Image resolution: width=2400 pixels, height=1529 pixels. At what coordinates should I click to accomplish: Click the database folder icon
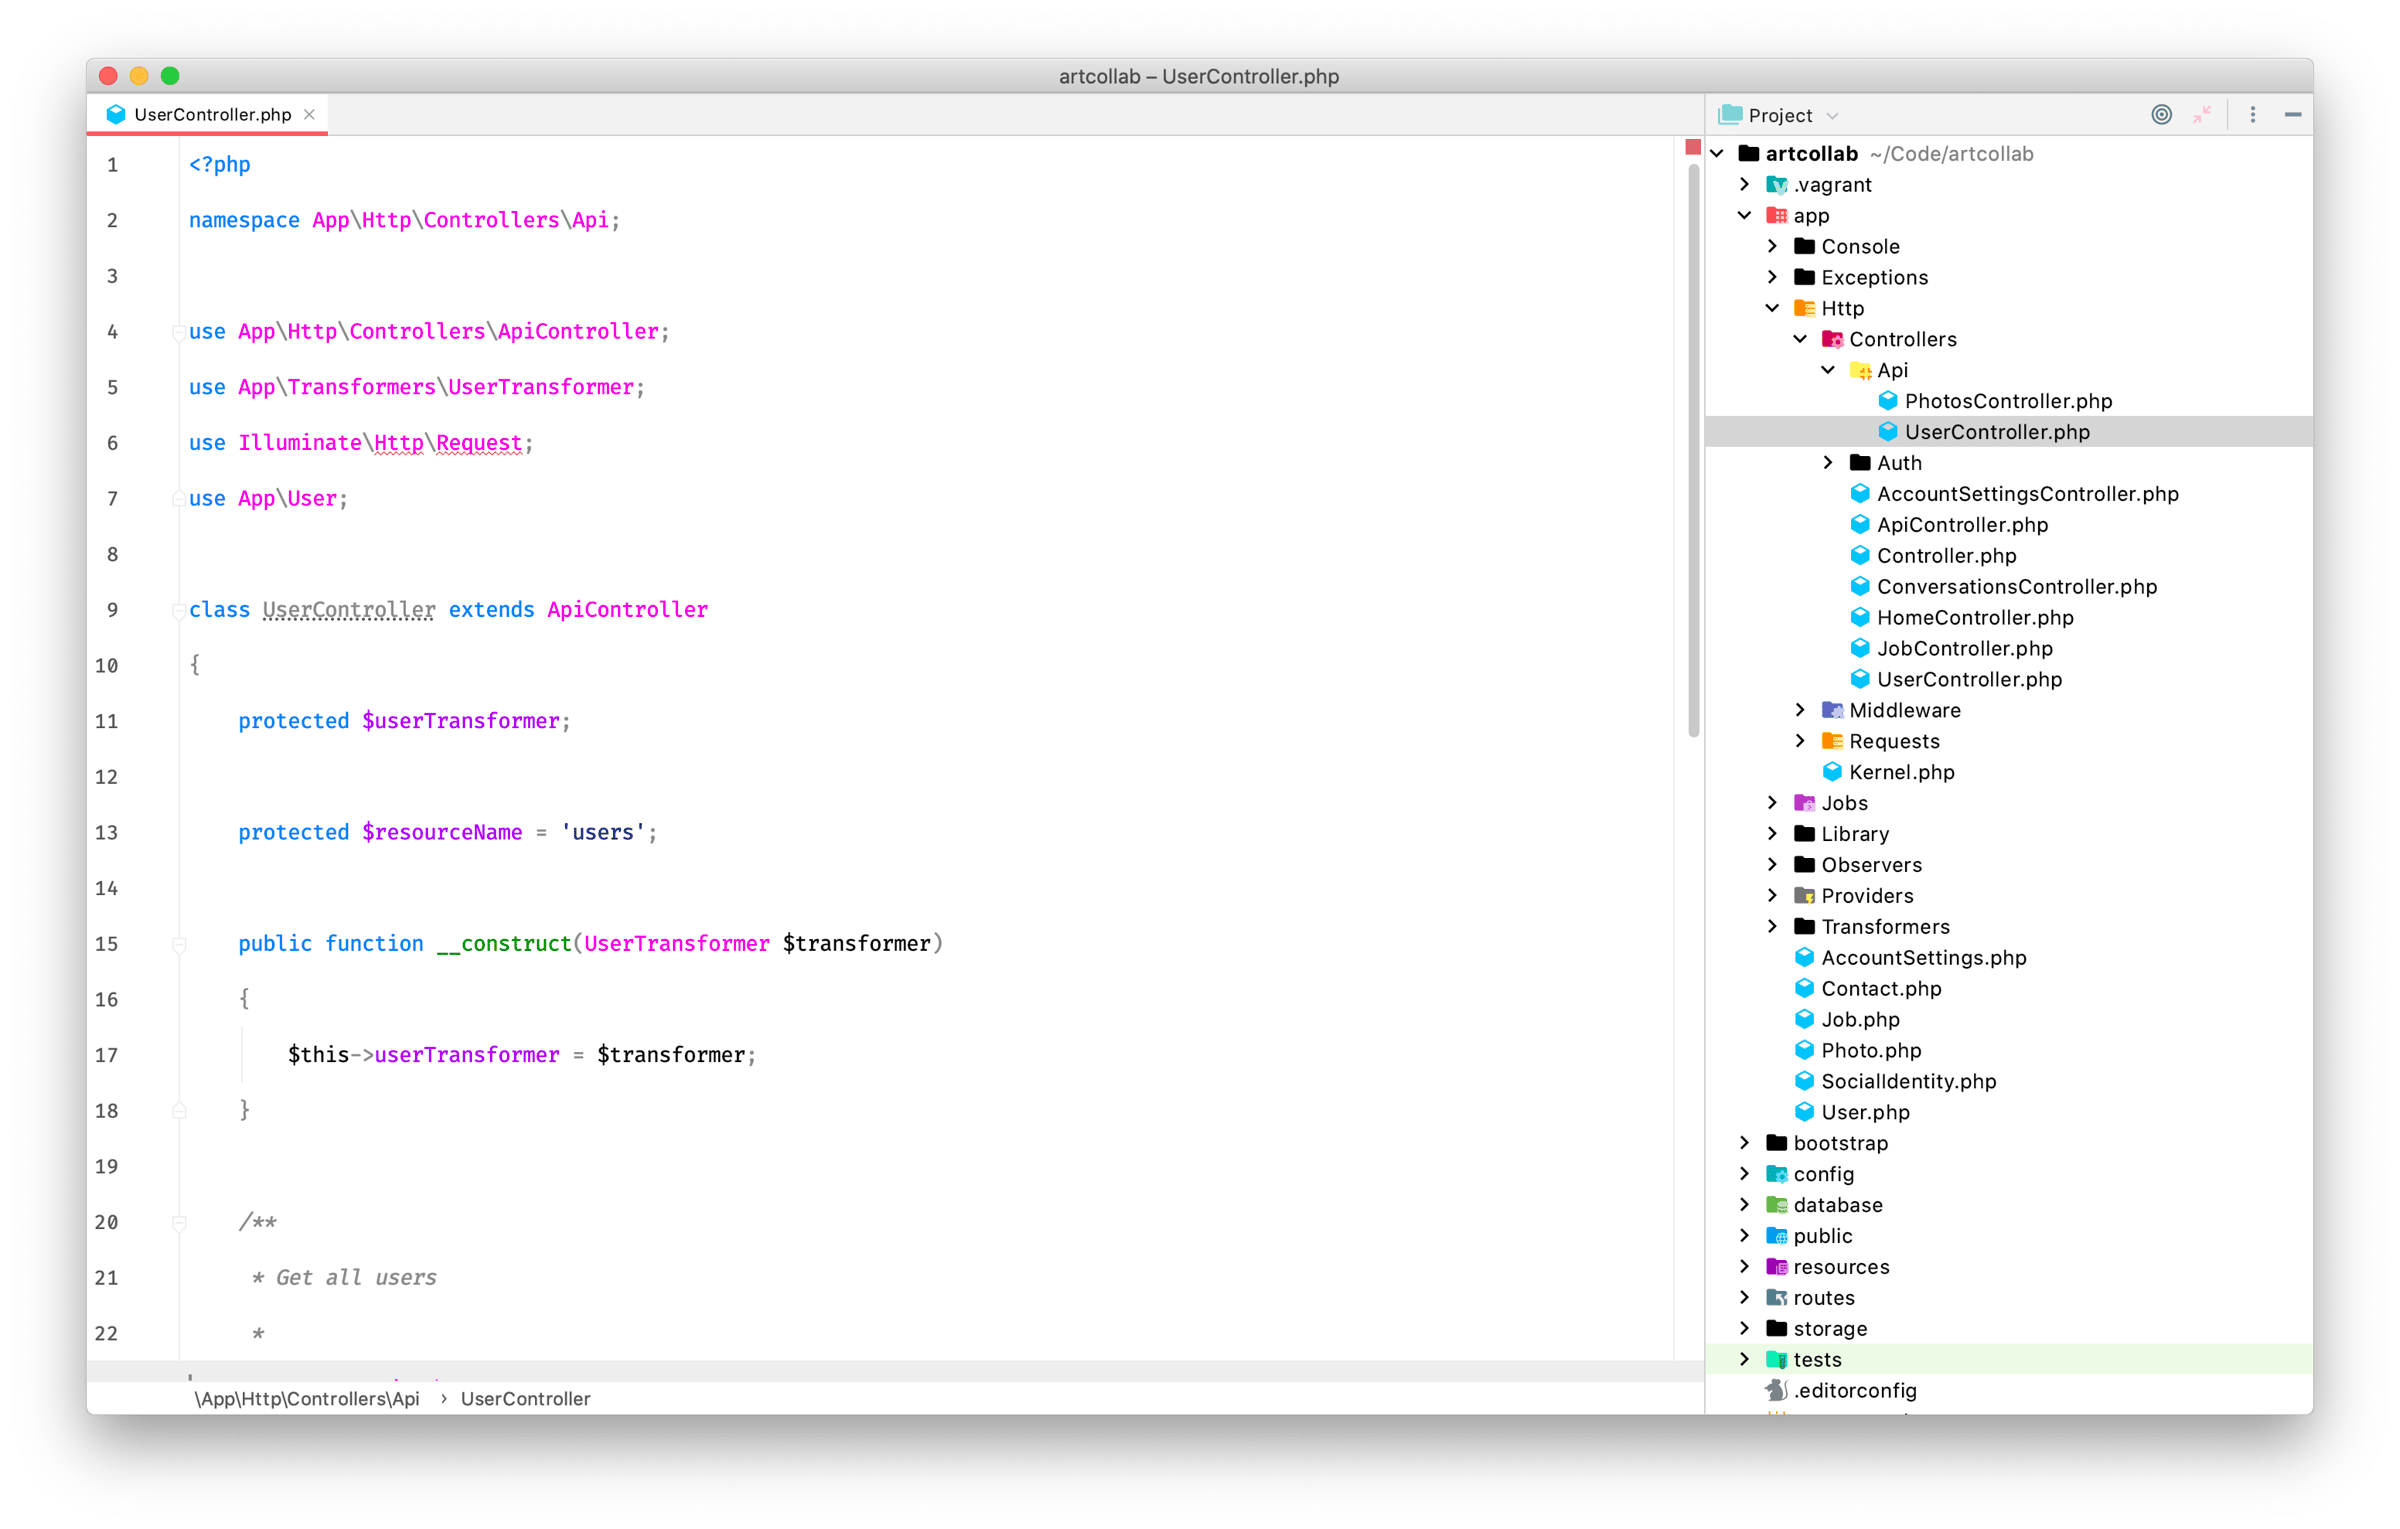(x=1776, y=1205)
